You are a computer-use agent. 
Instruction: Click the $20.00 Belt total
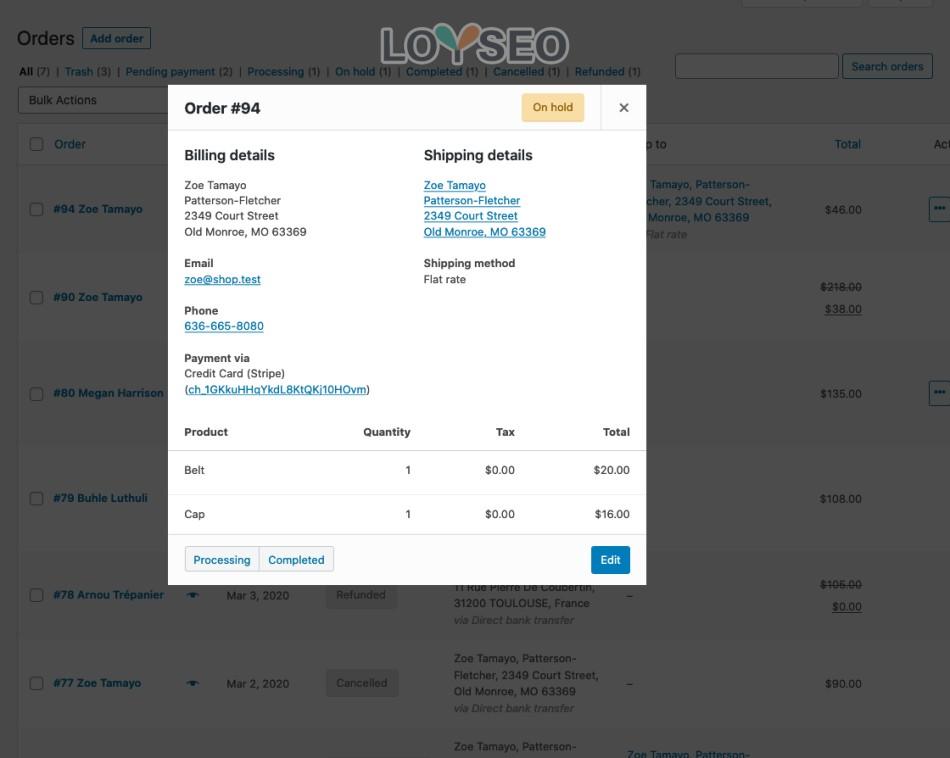tap(611, 470)
